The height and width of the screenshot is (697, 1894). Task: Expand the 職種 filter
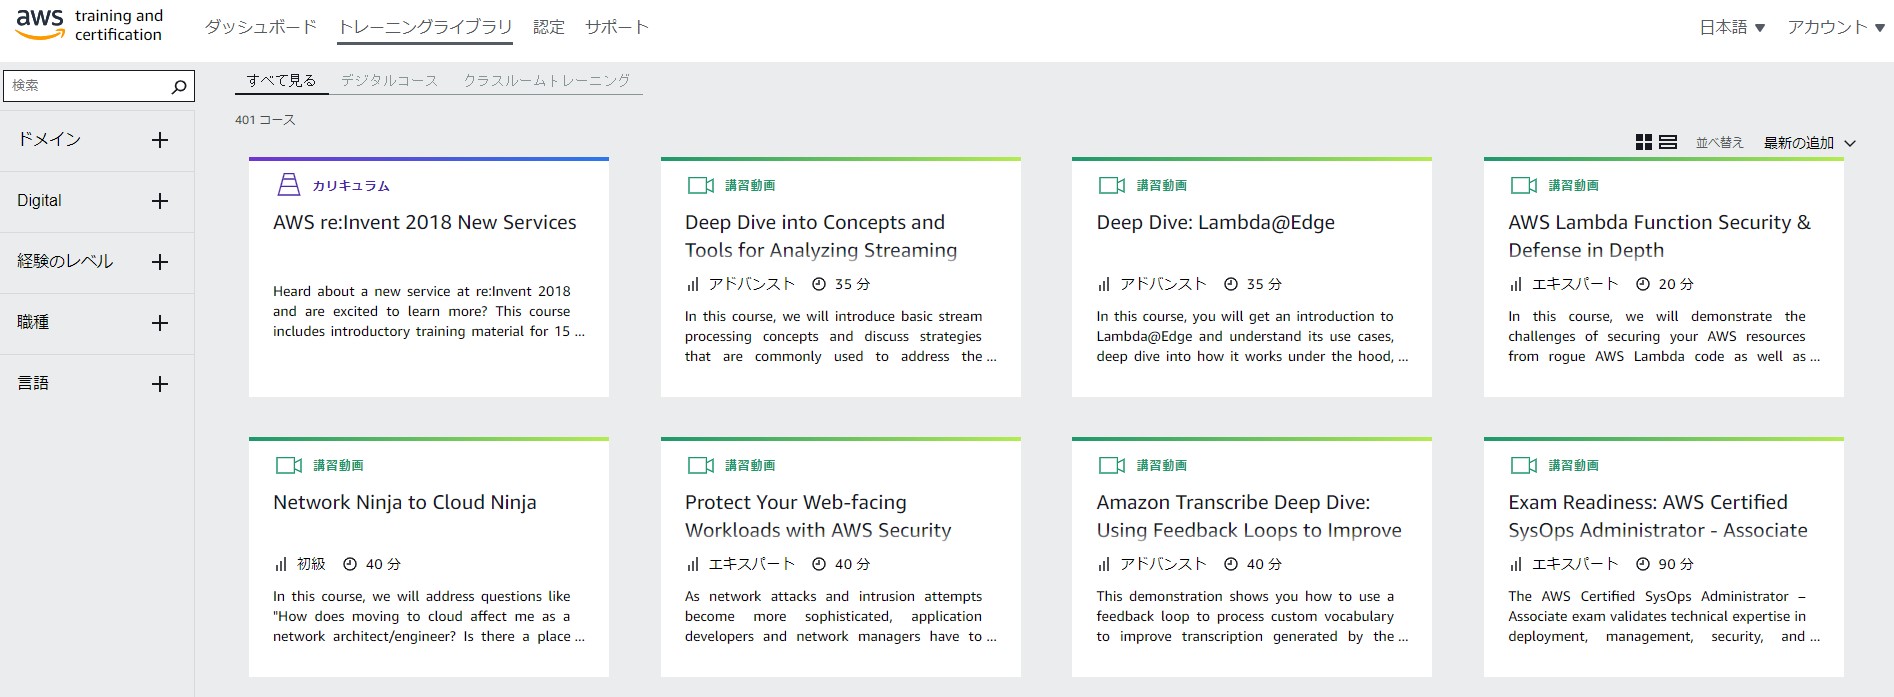coord(160,323)
